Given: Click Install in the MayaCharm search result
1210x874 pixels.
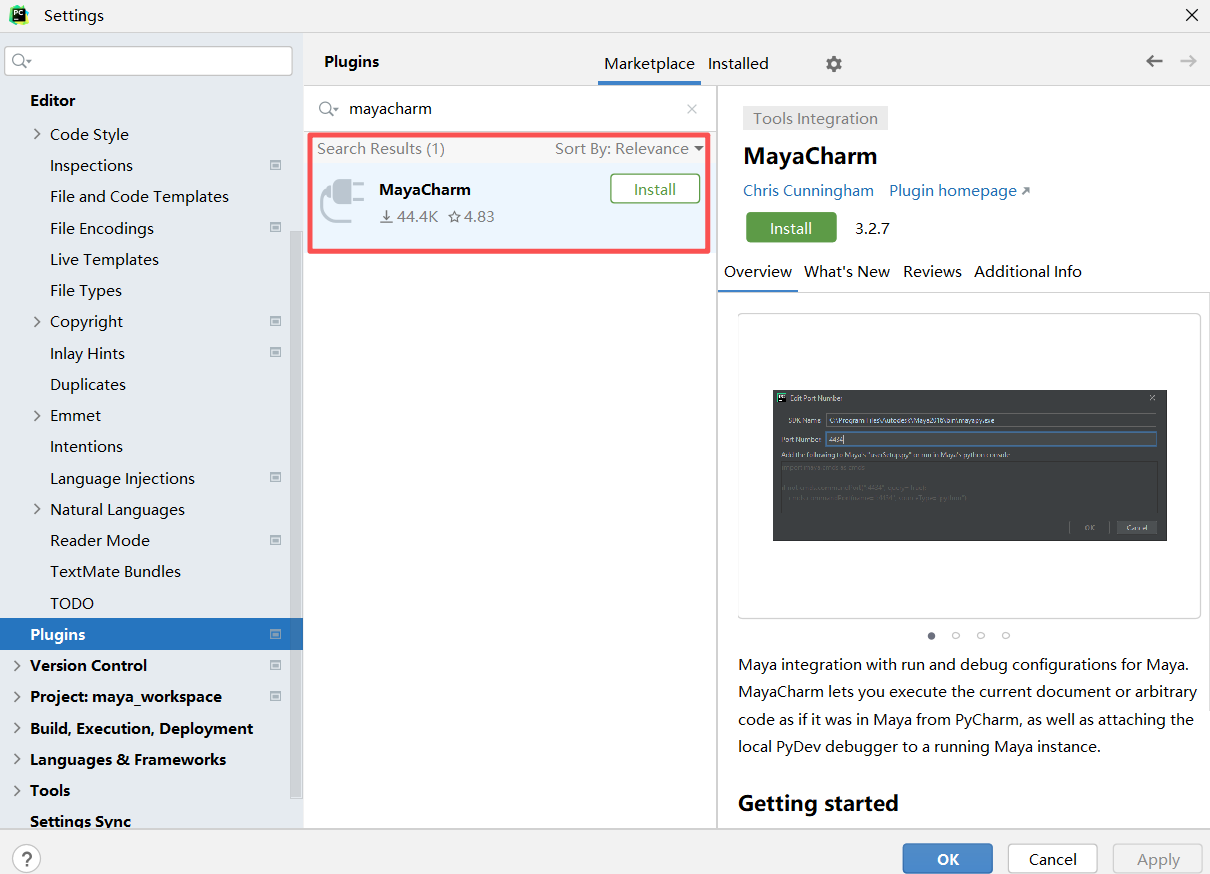Looking at the screenshot, I should (x=655, y=189).
